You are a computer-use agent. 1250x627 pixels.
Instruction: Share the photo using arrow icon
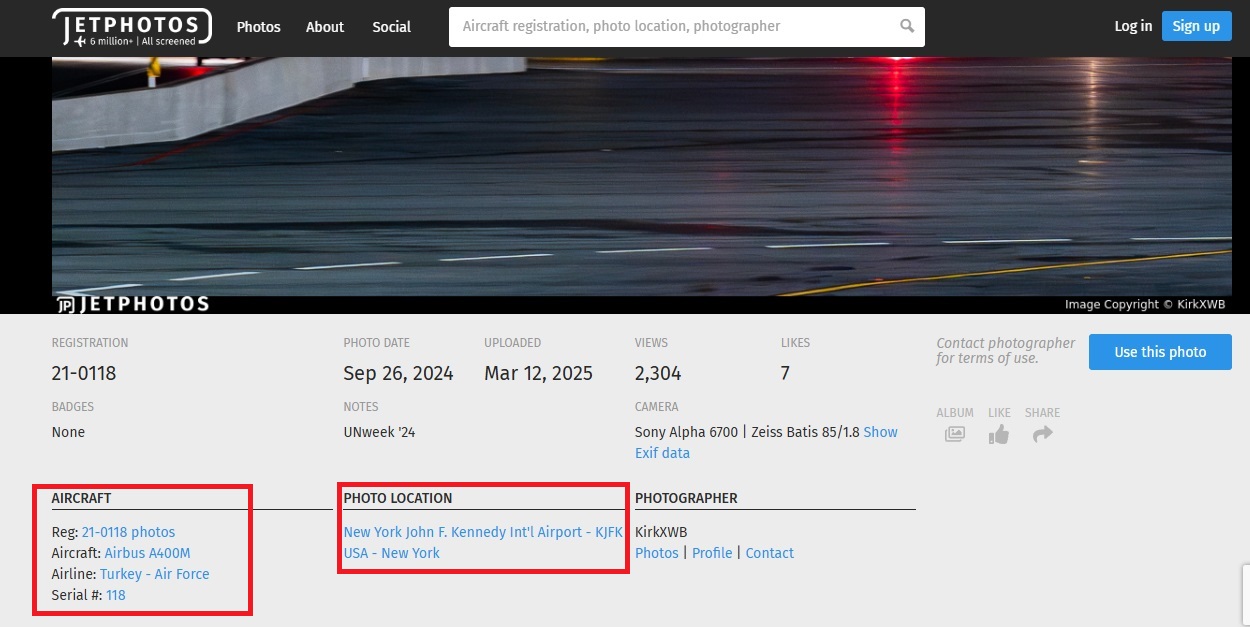(x=1042, y=434)
